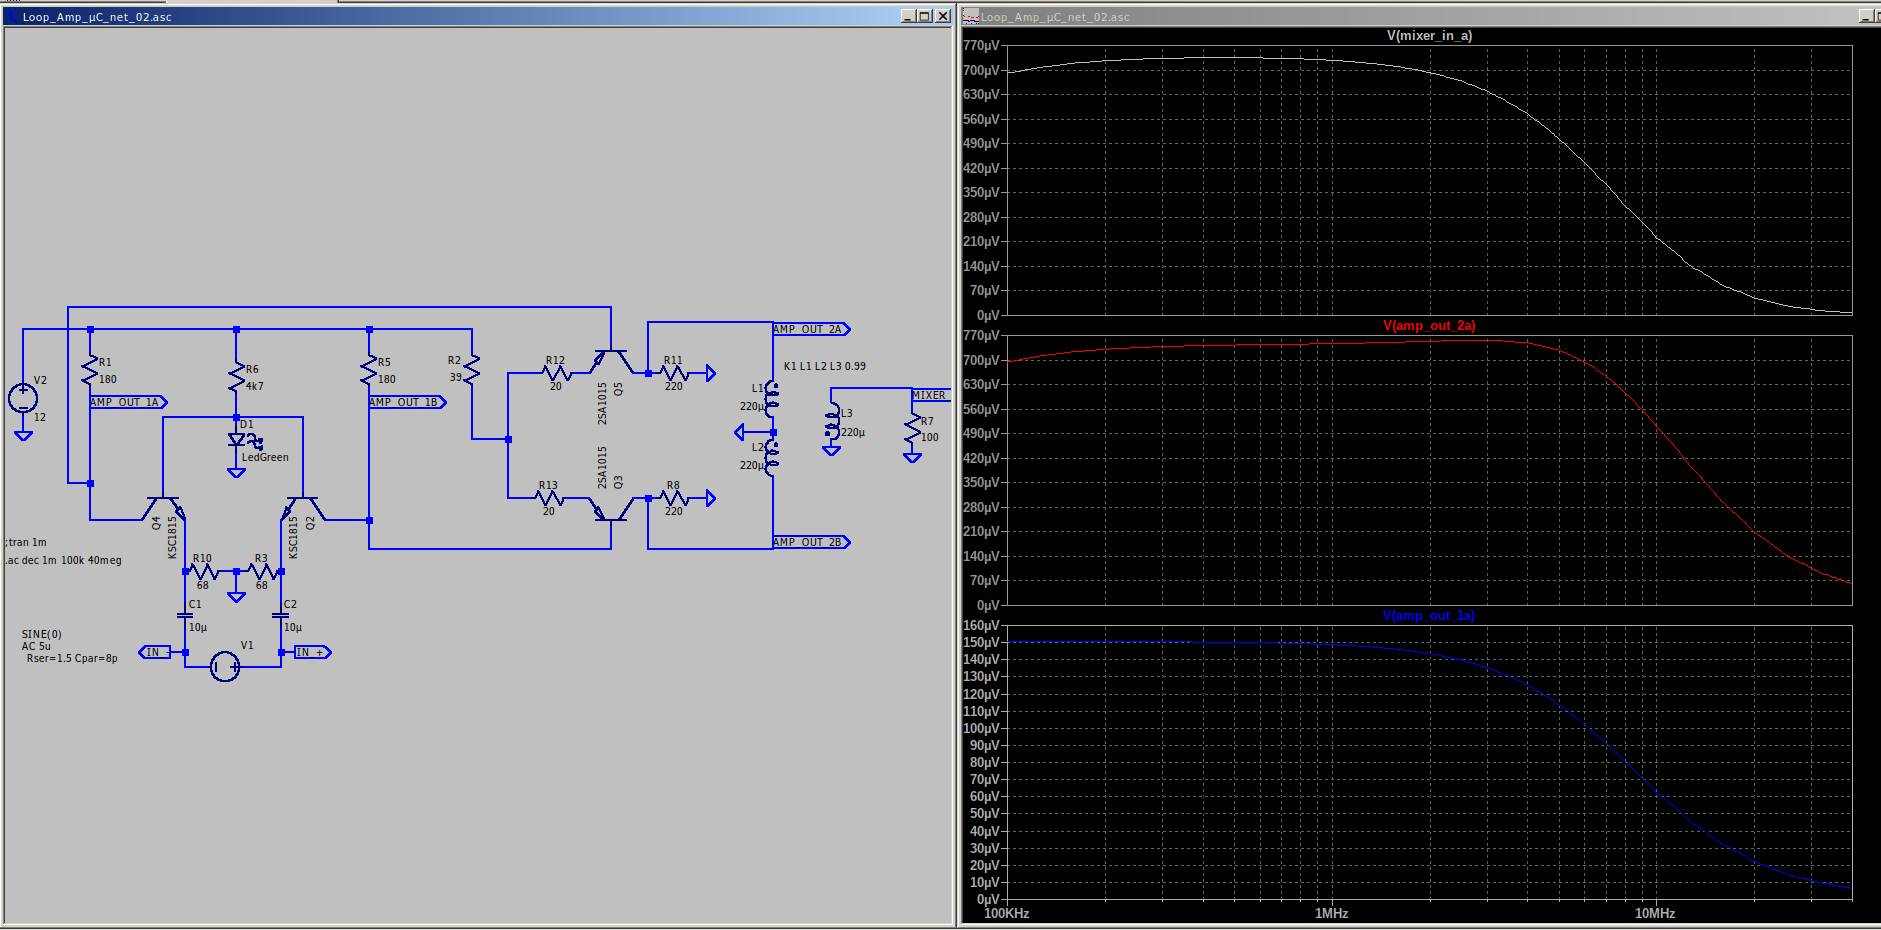Click the ground between R10 and R3

(x=236, y=597)
